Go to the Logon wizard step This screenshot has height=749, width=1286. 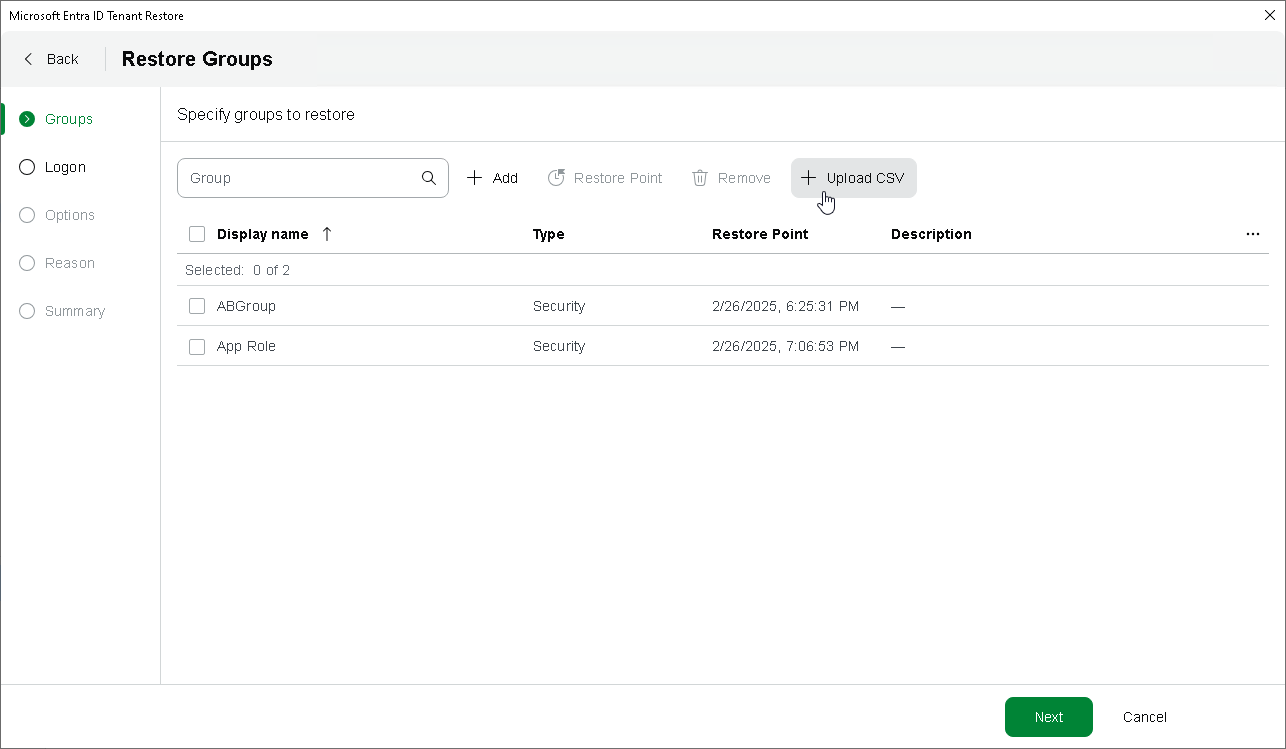tap(65, 167)
